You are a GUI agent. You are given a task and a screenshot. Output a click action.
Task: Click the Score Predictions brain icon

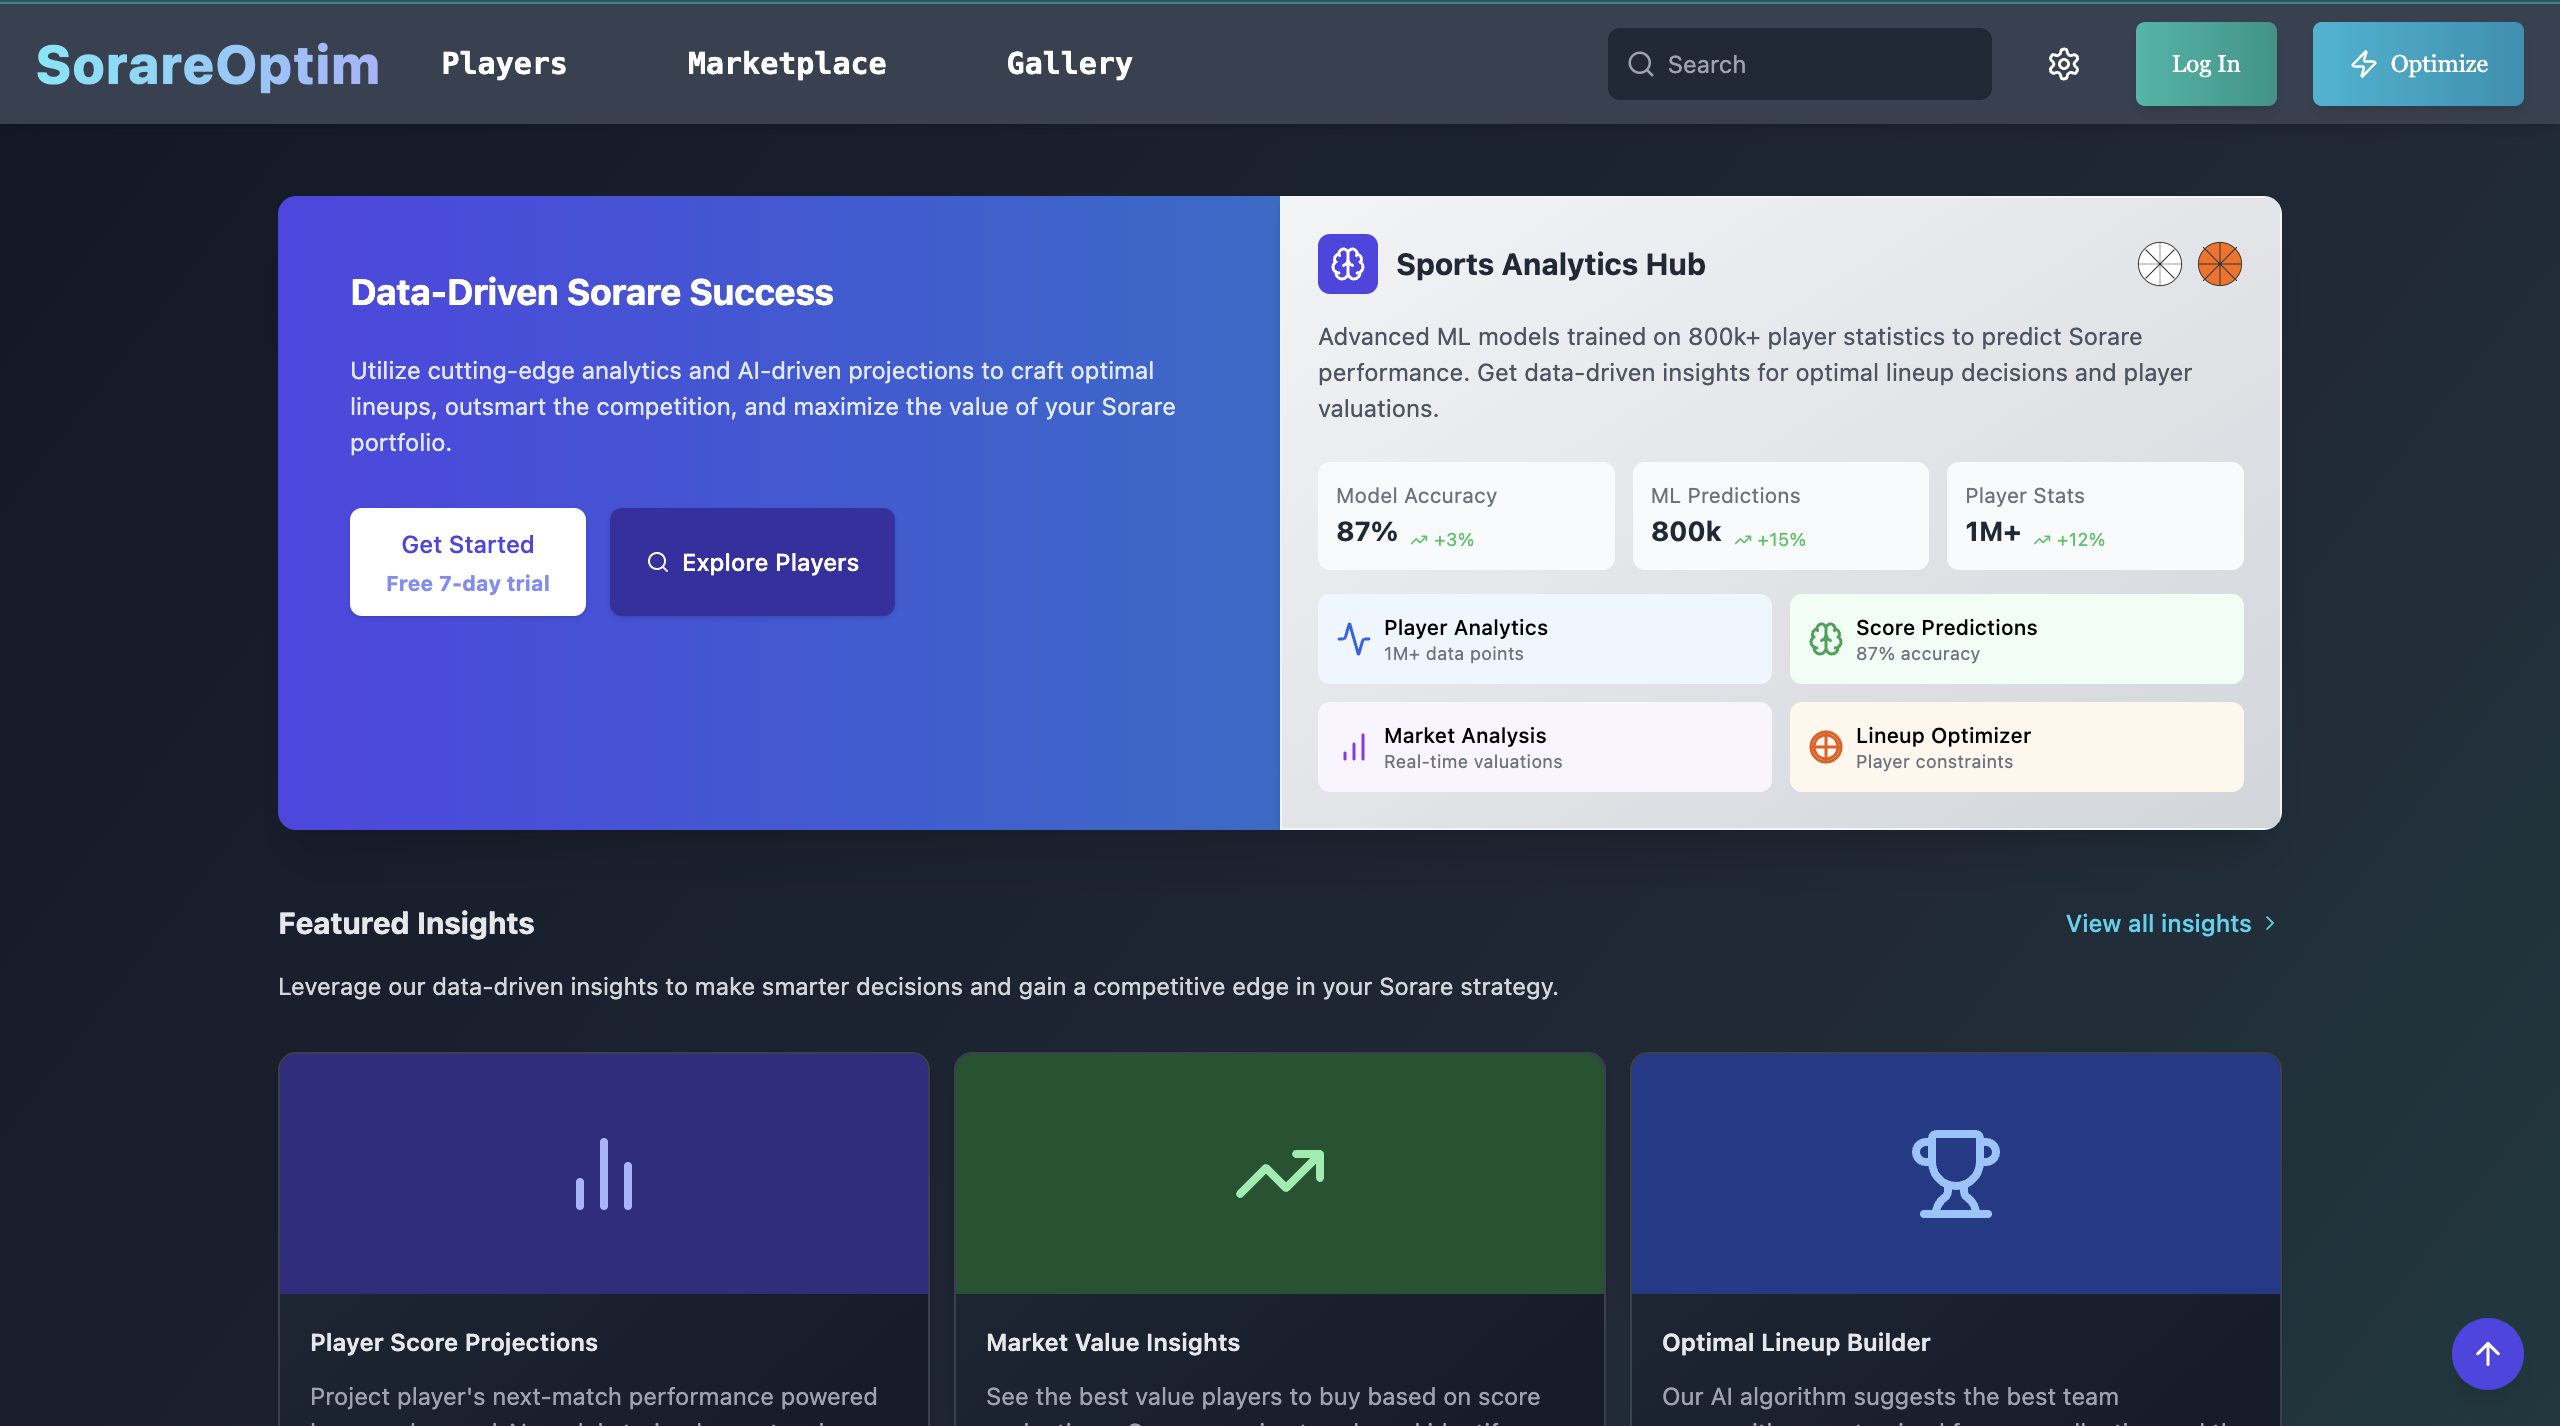(1825, 639)
